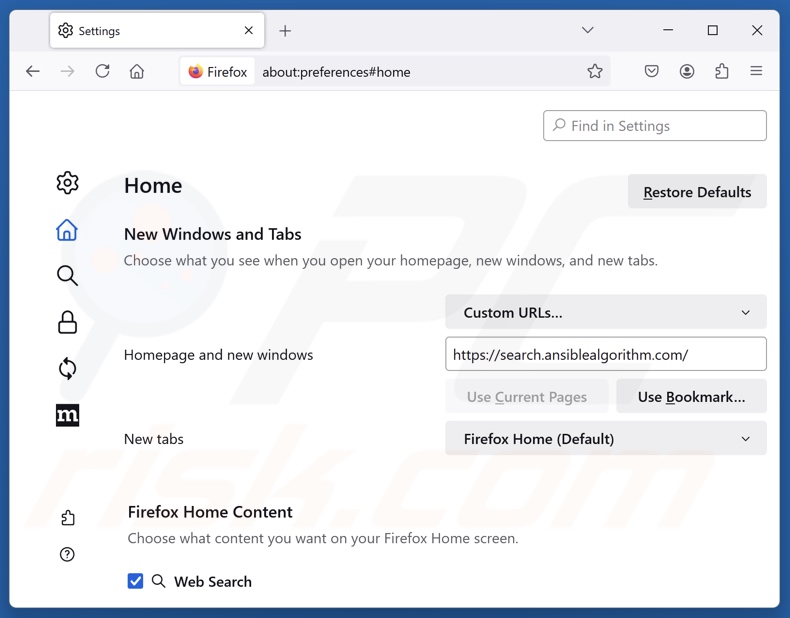The width and height of the screenshot is (790, 618).
Task: Maximize the Firefox window
Action: point(712,30)
